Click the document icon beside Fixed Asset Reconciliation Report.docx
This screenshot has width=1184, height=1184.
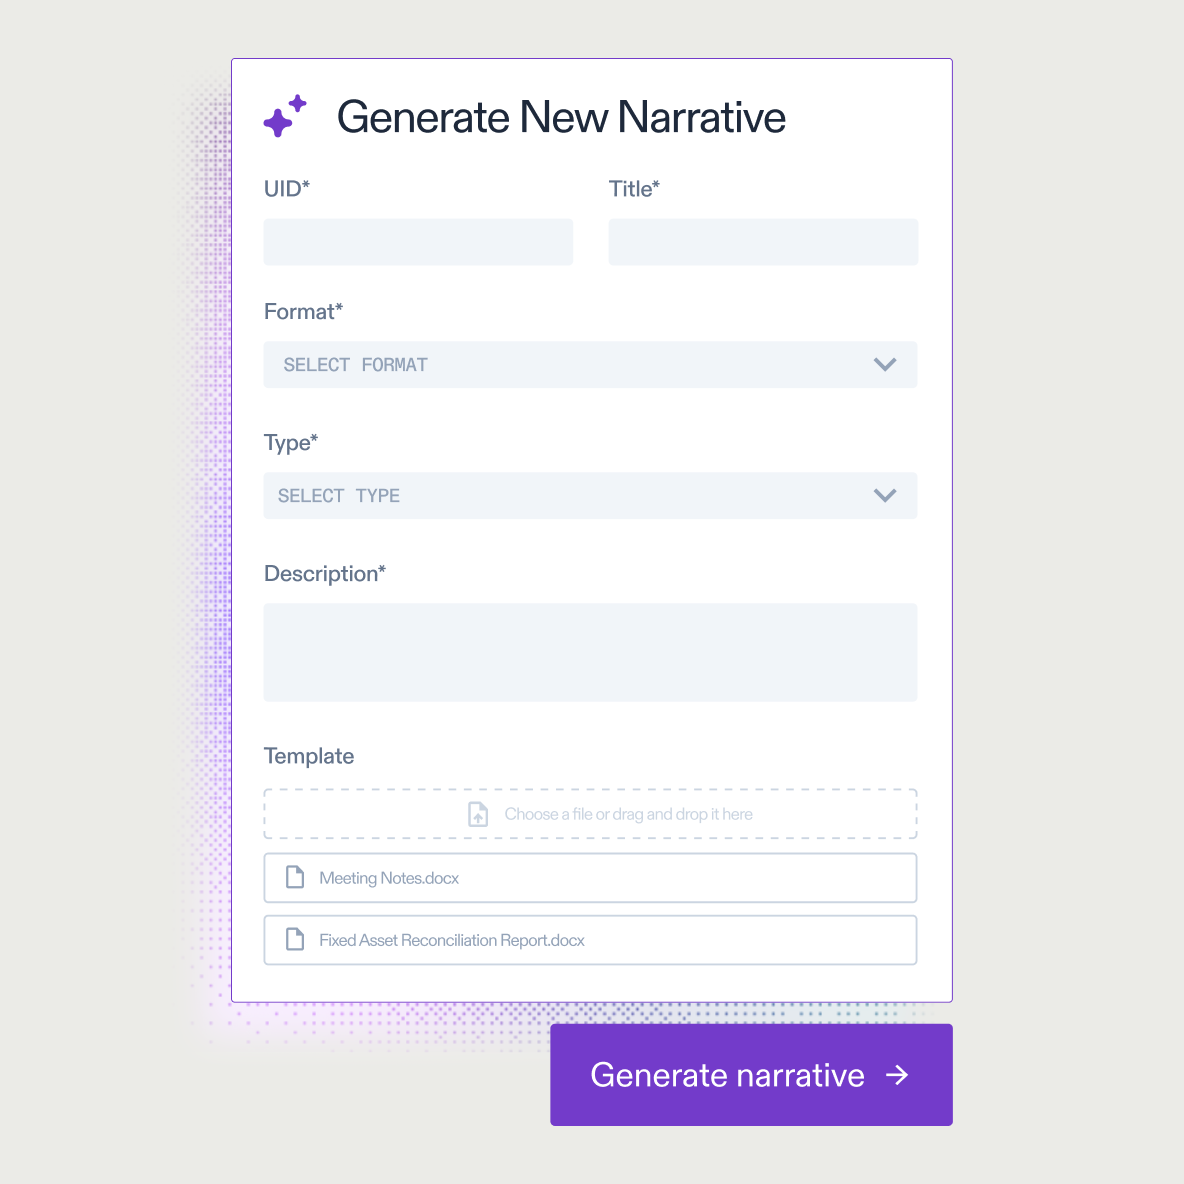[x=294, y=939]
